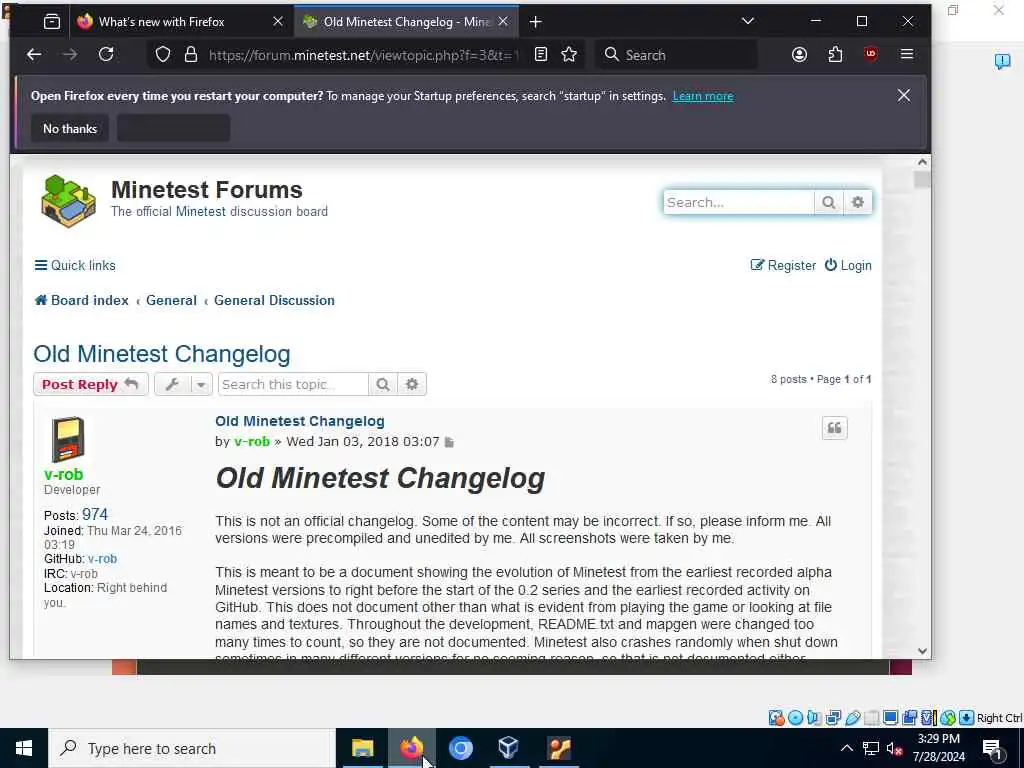Open the Firefox hamburger menu
1024x768 pixels.
click(906, 55)
